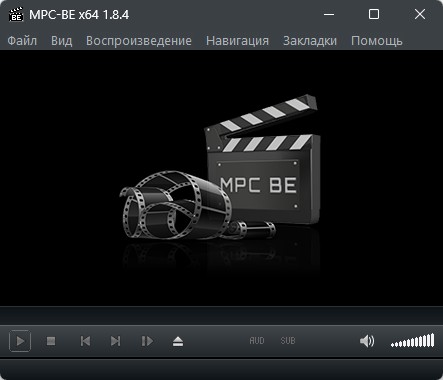Close the MPC-BE window
443x380 pixels.
click(x=420, y=14)
